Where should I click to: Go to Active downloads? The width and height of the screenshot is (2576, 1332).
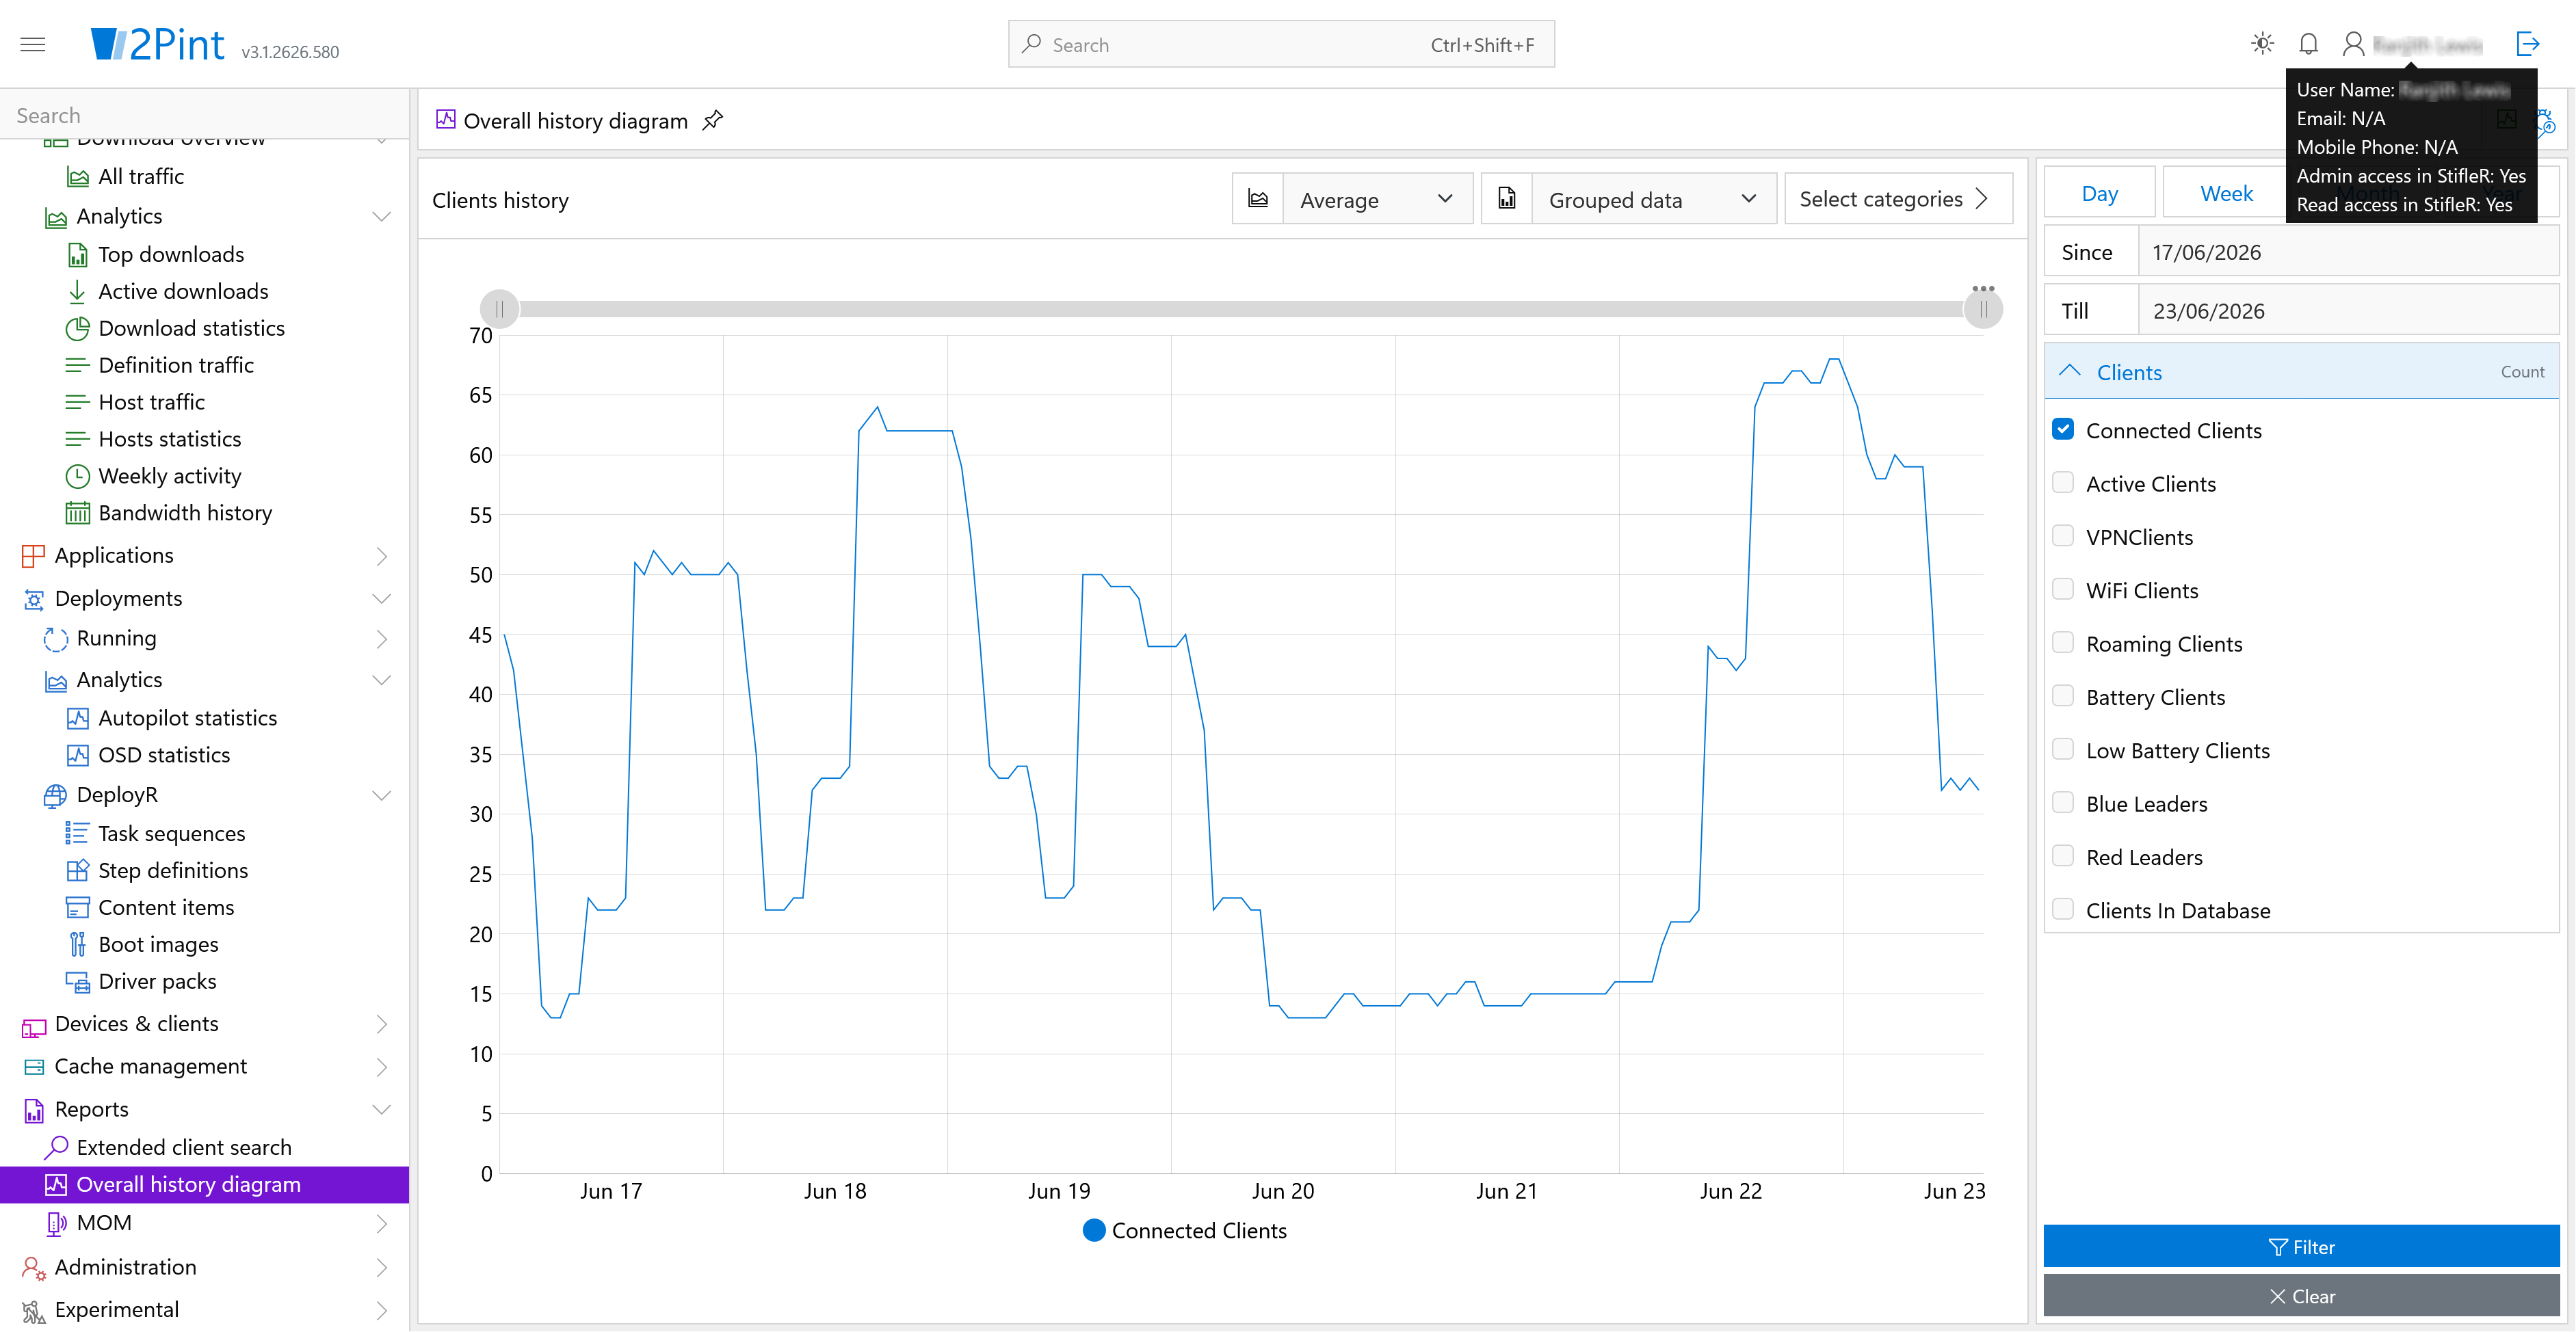[x=183, y=292]
